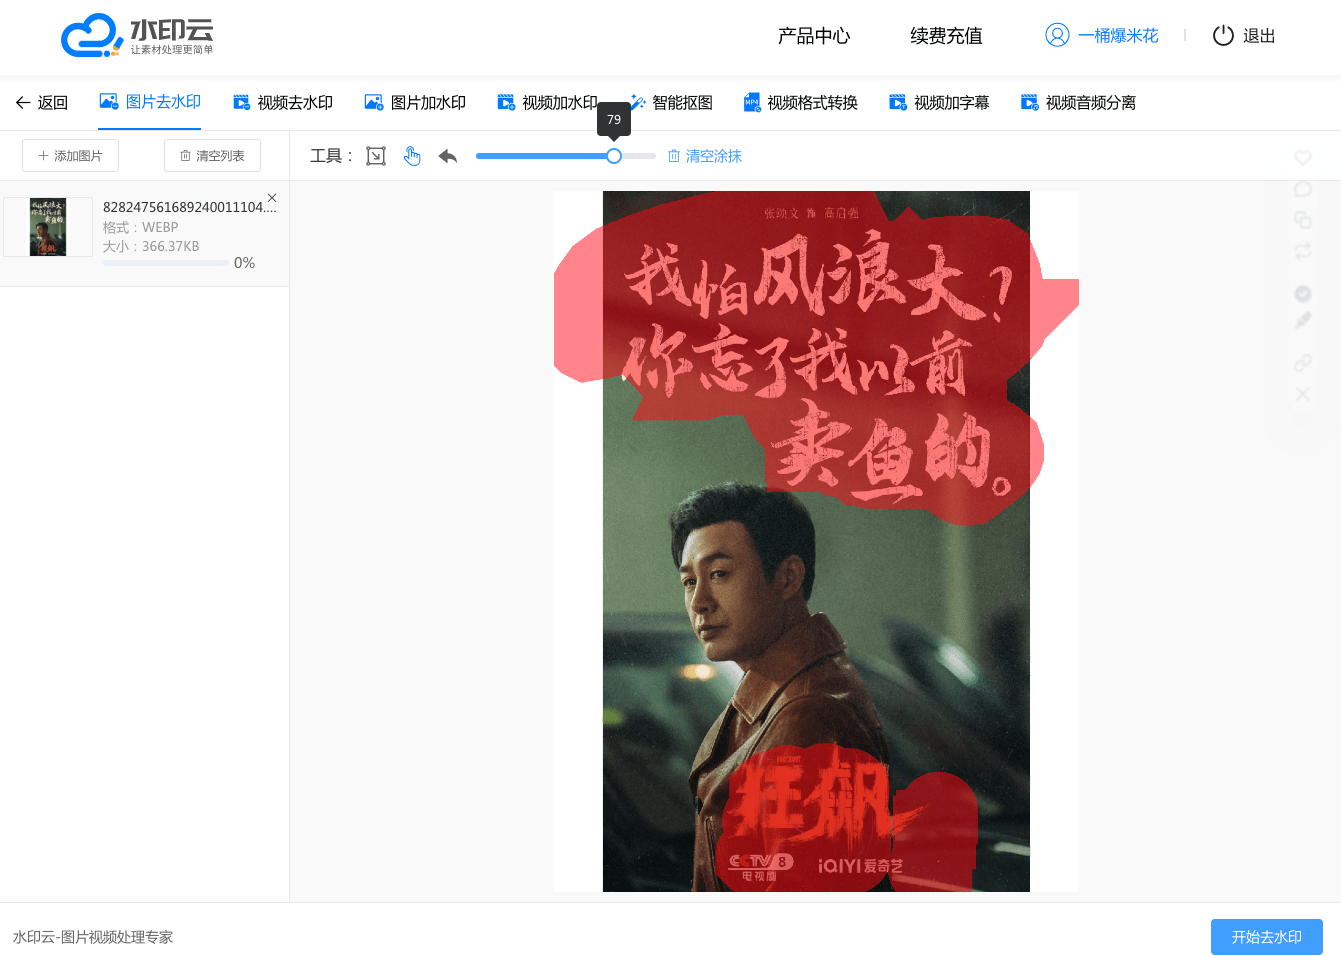The width and height of the screenshot is (1341, 956).
Task: Open the 视频音频分离 tab
Action: tap(1078, 102)
